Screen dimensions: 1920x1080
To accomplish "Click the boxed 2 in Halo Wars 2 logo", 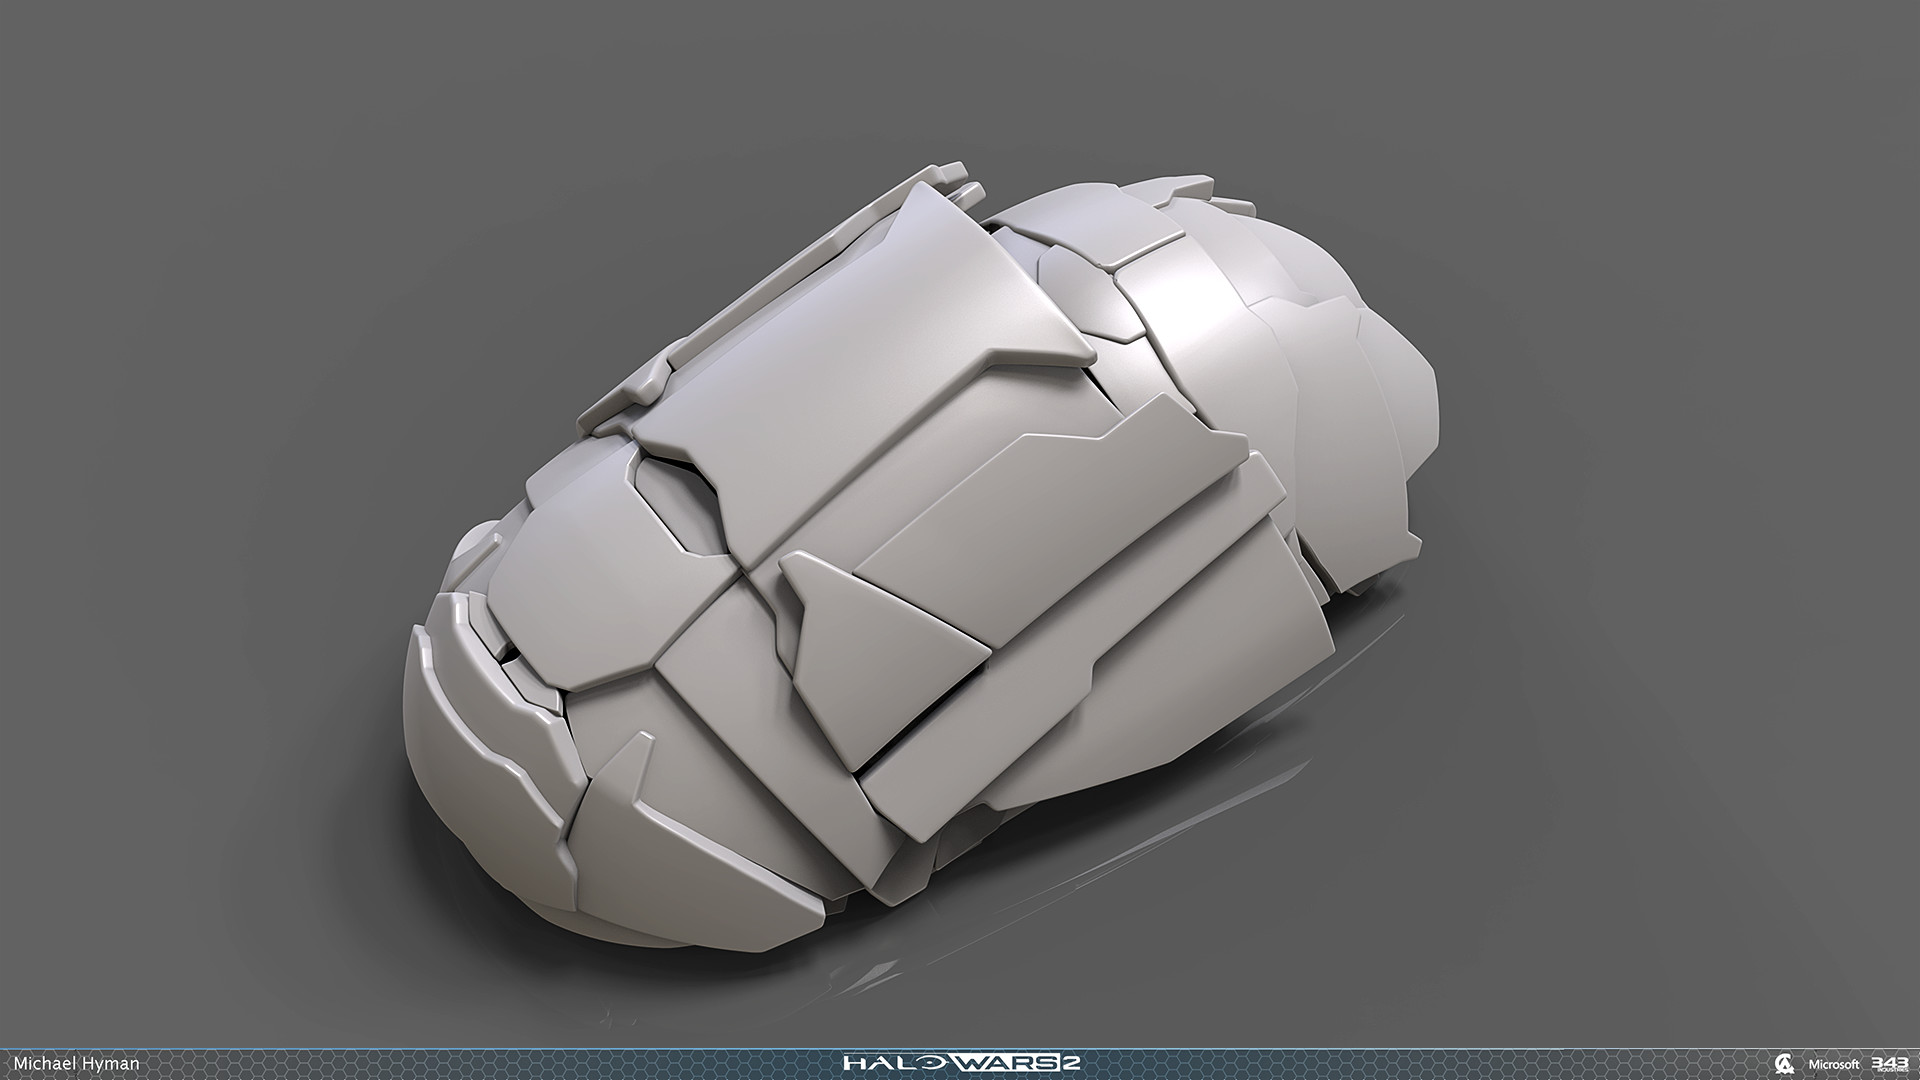I will [x=1069, y=1063].
